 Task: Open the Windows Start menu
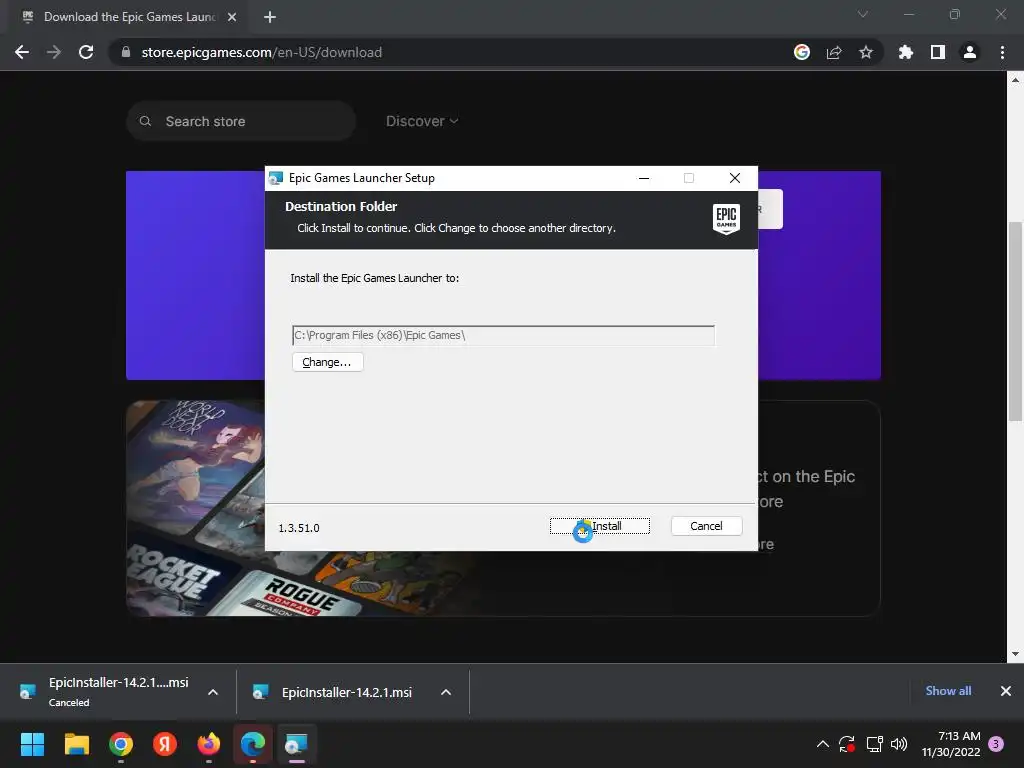(x=32, y=744)
